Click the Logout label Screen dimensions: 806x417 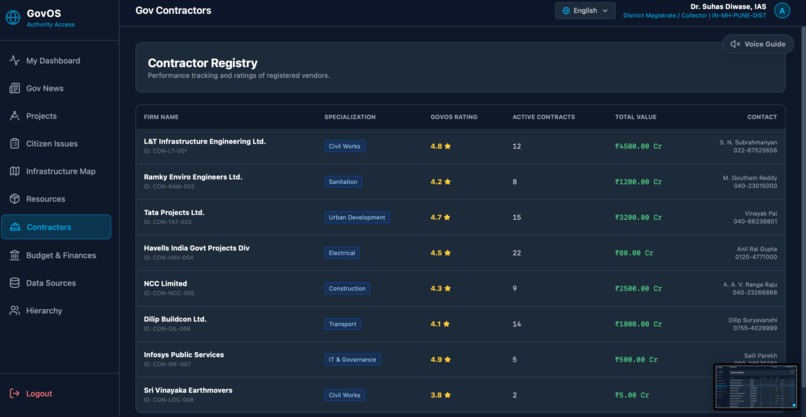tap(39, 393)
